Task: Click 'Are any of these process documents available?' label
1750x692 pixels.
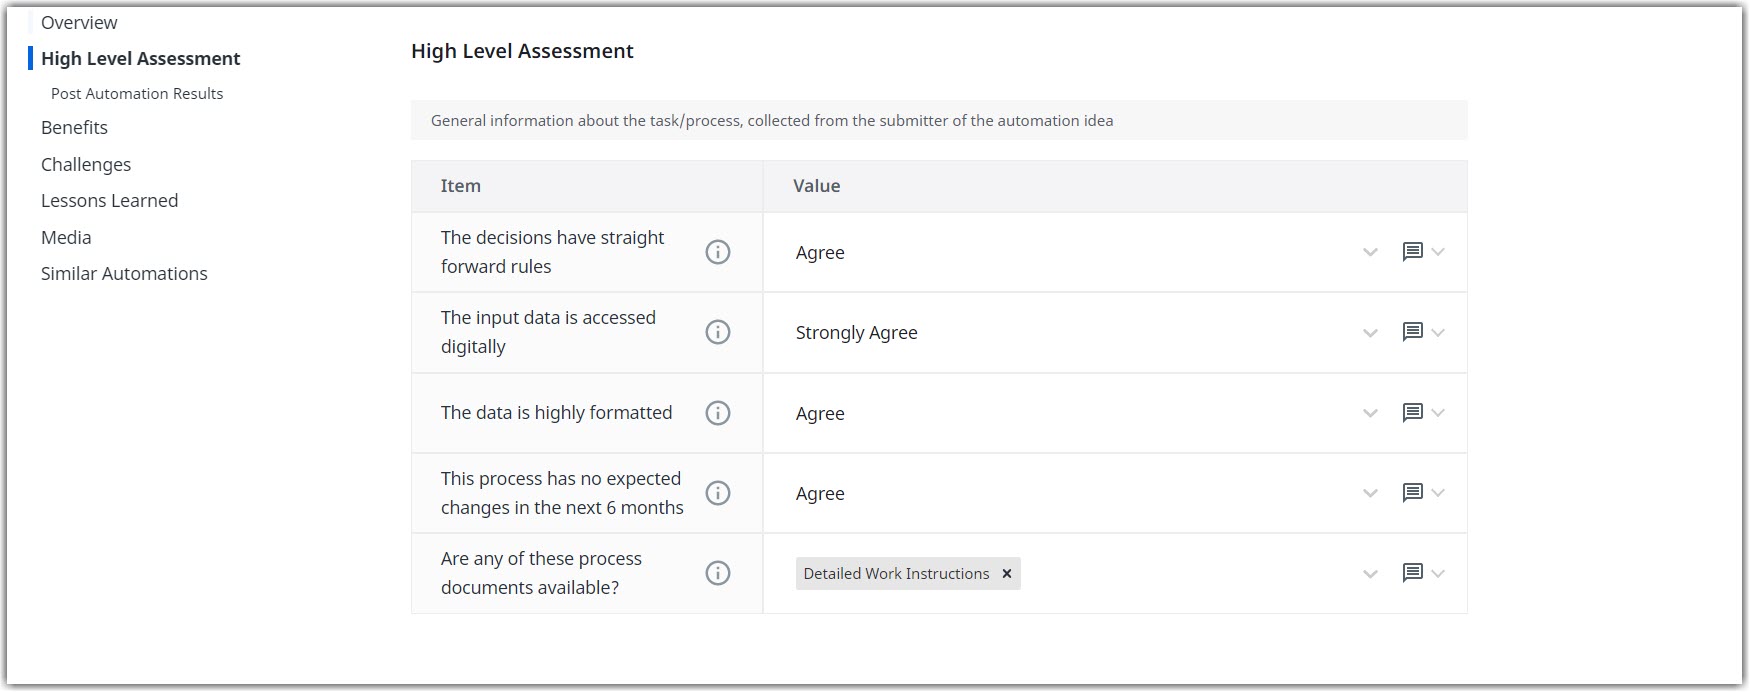Action: point(541,573)
